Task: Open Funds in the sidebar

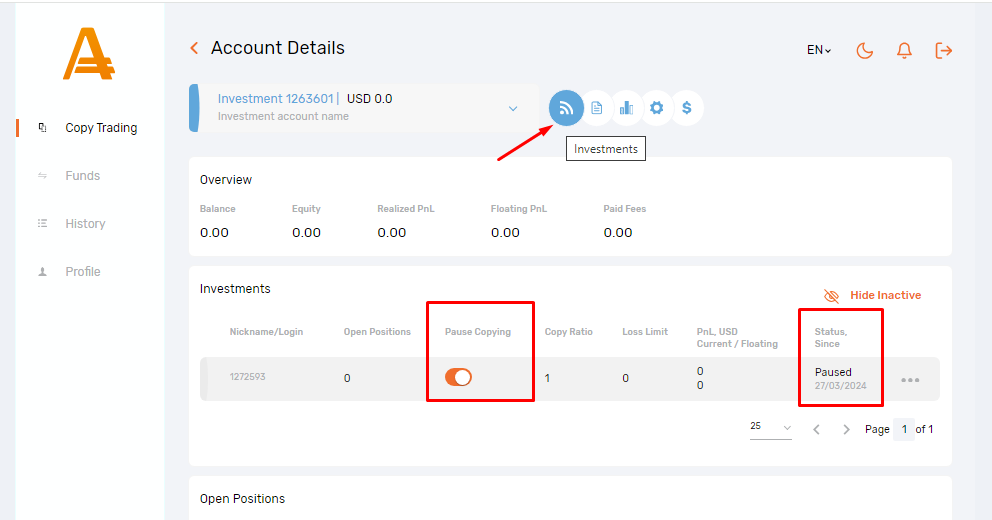Action: coord(83,176)
